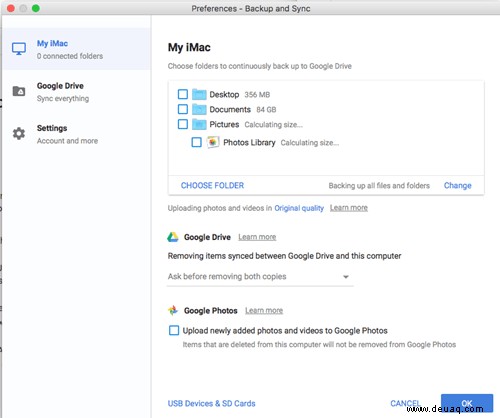The height and width of the screenshot is (418, 500).
Task: Check the Desktop folder checkbox
Action: [183, 94]
